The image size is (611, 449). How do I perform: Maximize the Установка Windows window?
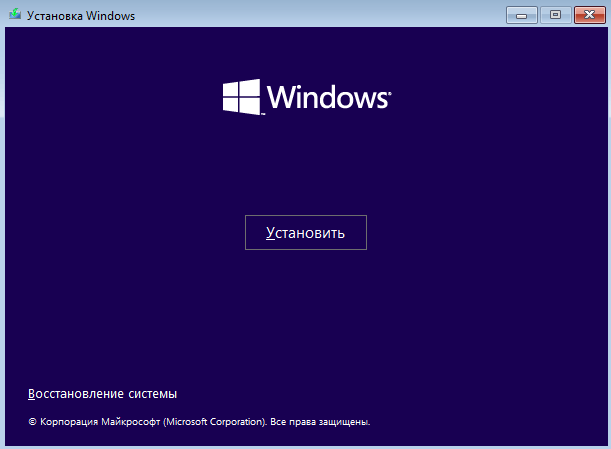pos(555,16)
